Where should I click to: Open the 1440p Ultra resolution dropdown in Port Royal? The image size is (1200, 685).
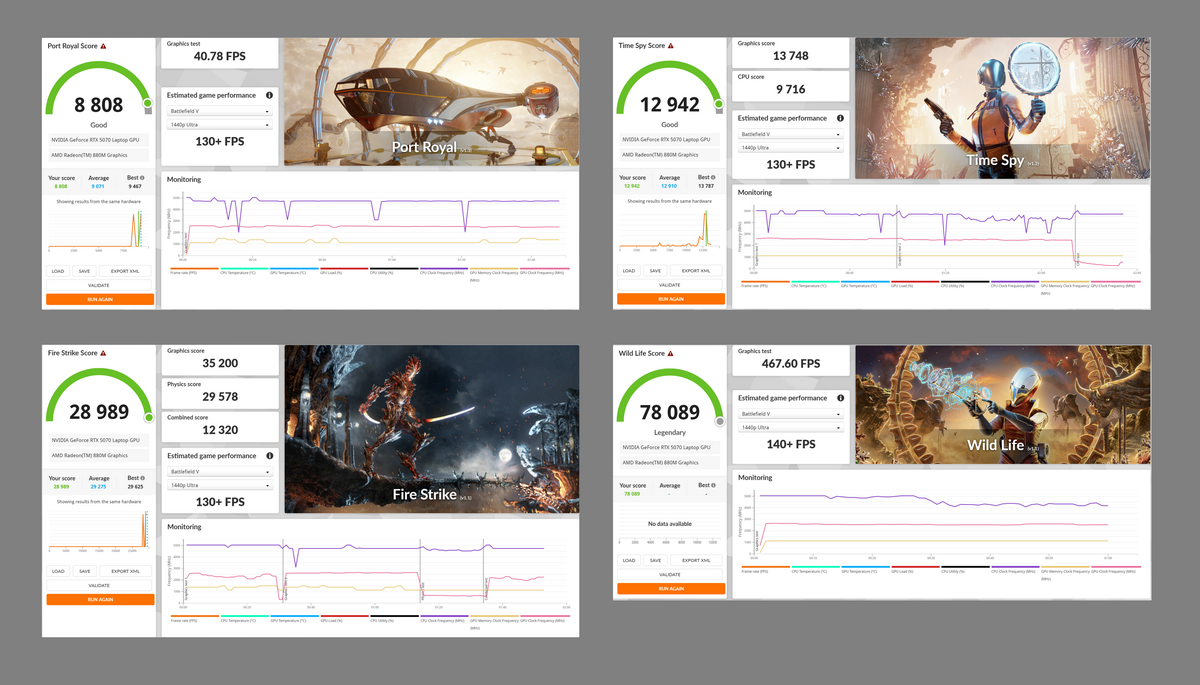(219, 124)
